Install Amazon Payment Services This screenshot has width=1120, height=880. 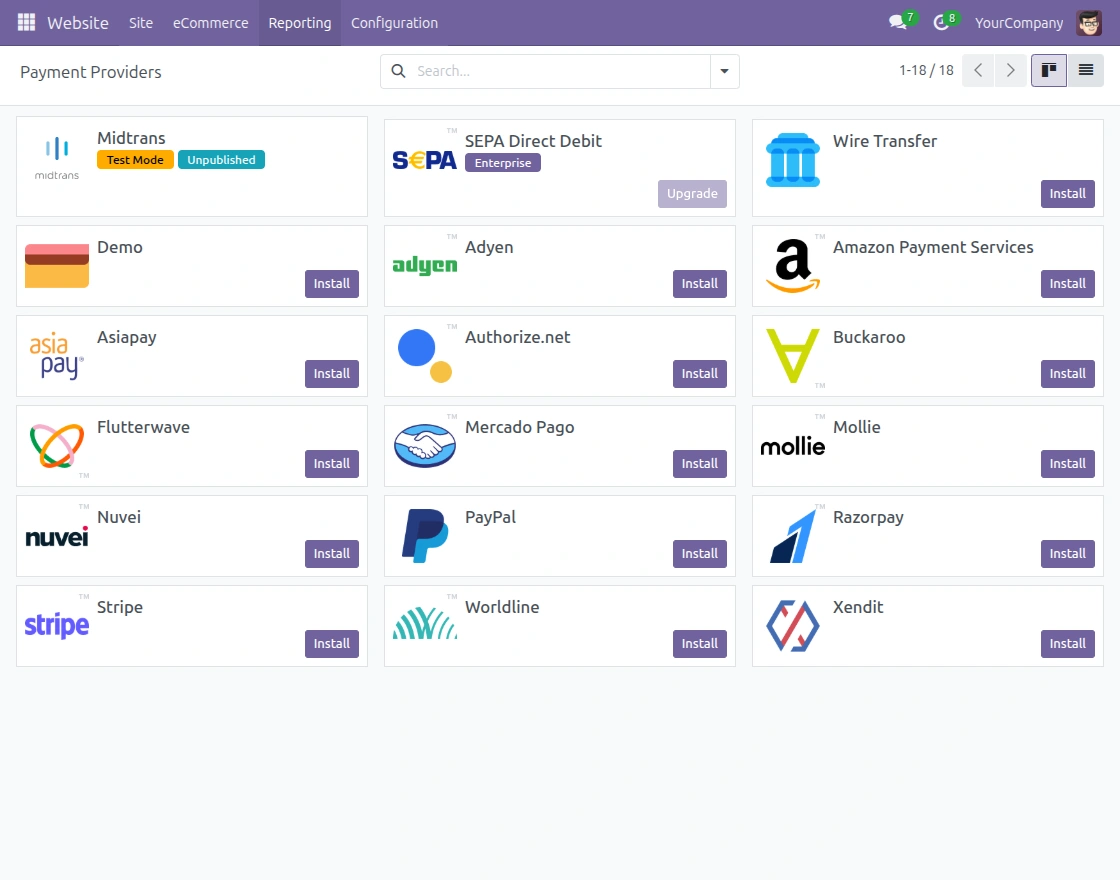tap(1067, 284)
